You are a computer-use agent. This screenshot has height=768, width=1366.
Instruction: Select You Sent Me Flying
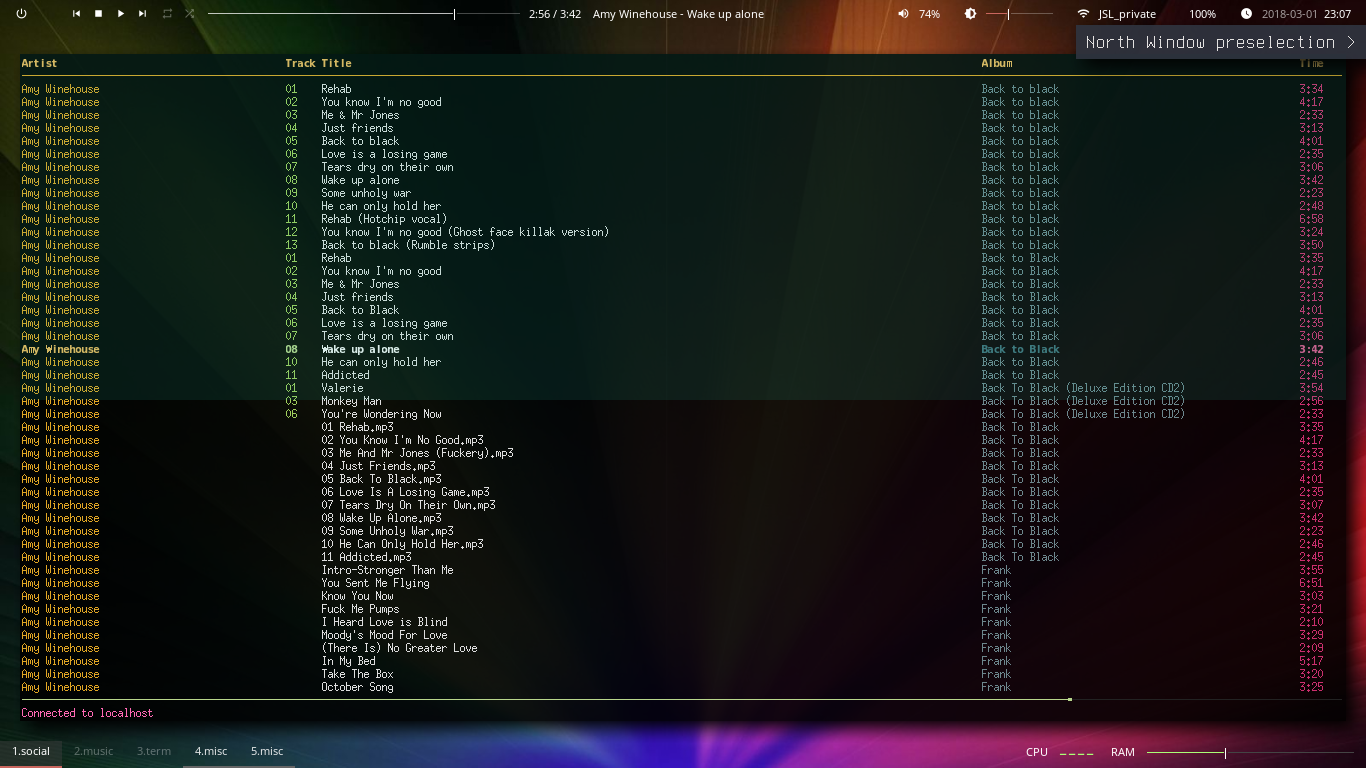[x=375, y=583]
